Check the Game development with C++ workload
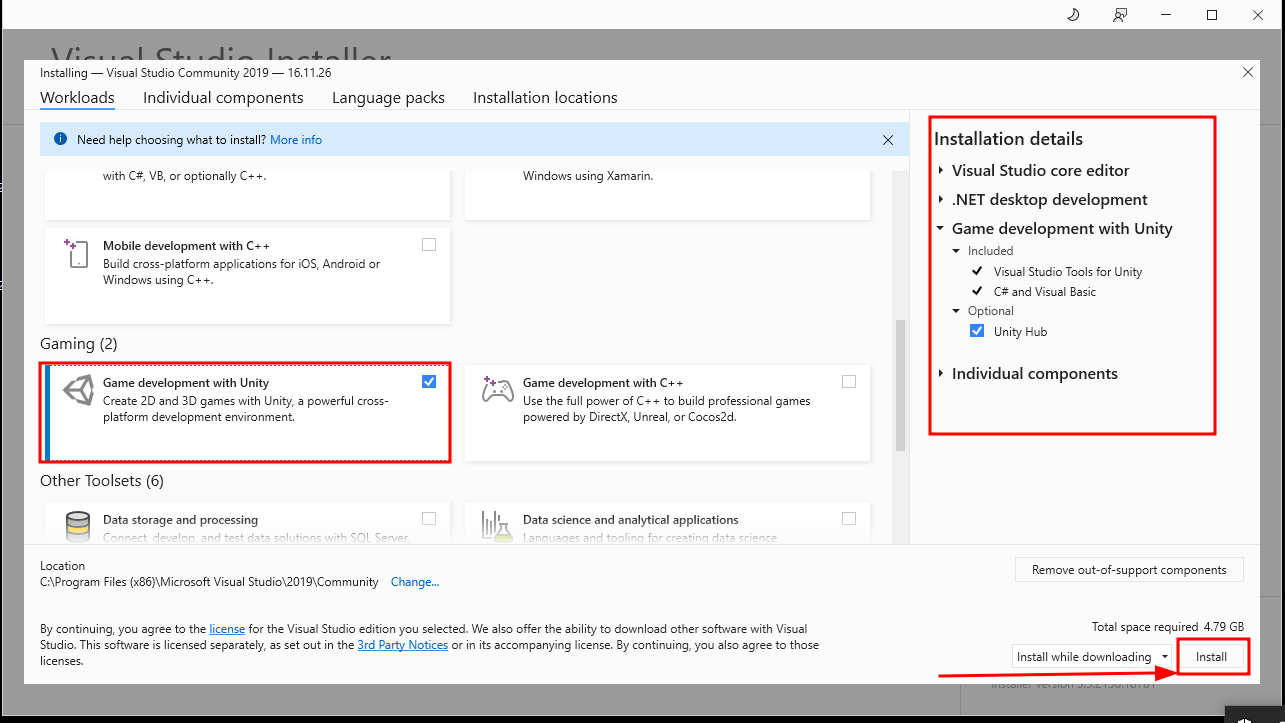Viewport: 1285px width, 723px height. tap(849, 381)
